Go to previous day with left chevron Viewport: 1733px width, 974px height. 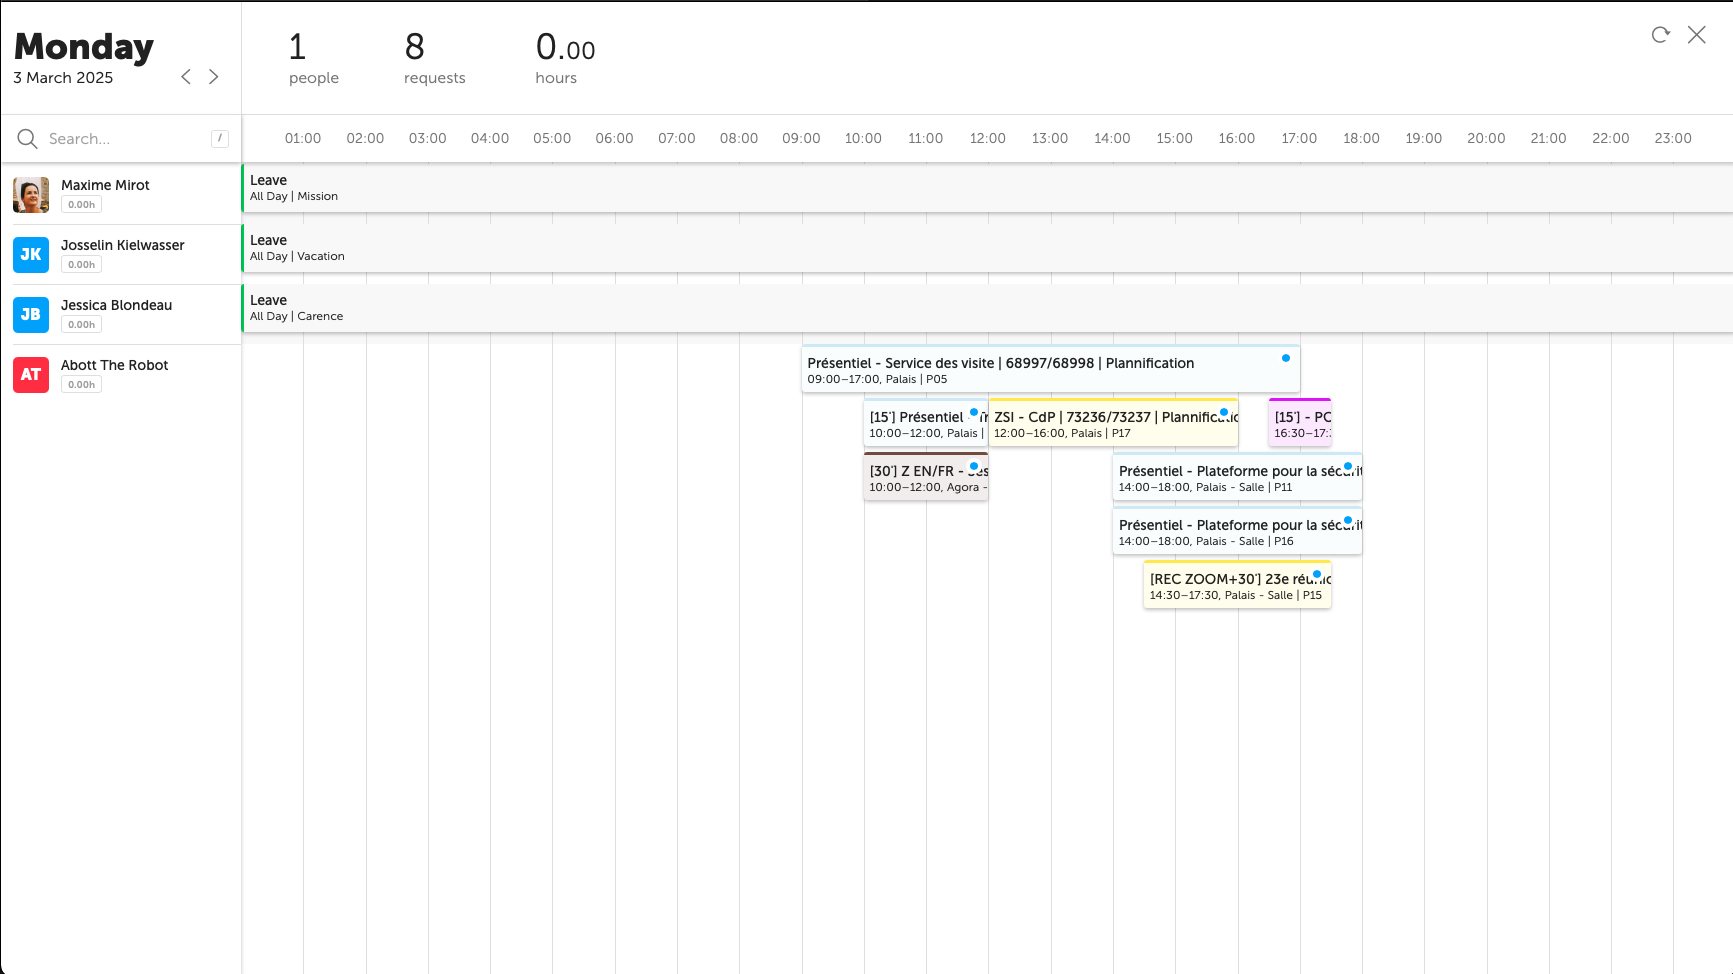186,77
